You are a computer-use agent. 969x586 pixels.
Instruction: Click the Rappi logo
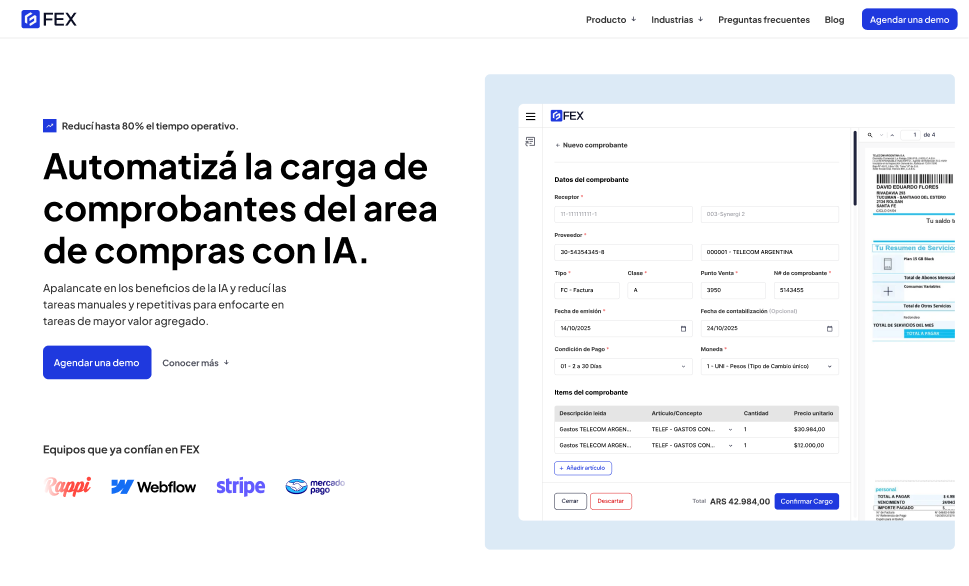[68, 486]
